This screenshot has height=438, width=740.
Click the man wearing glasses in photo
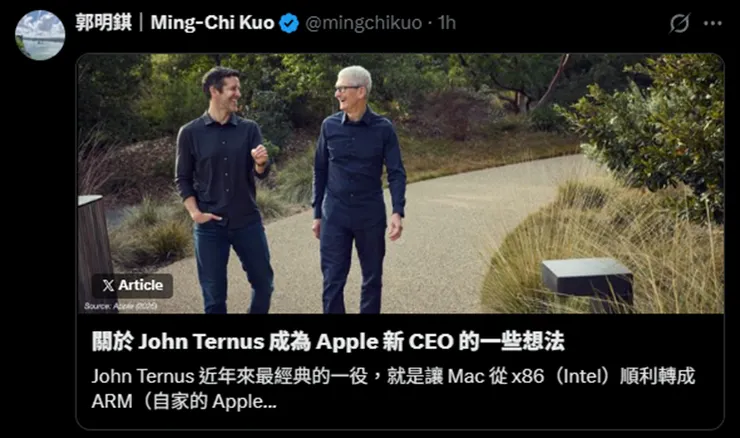click(359, 189)
